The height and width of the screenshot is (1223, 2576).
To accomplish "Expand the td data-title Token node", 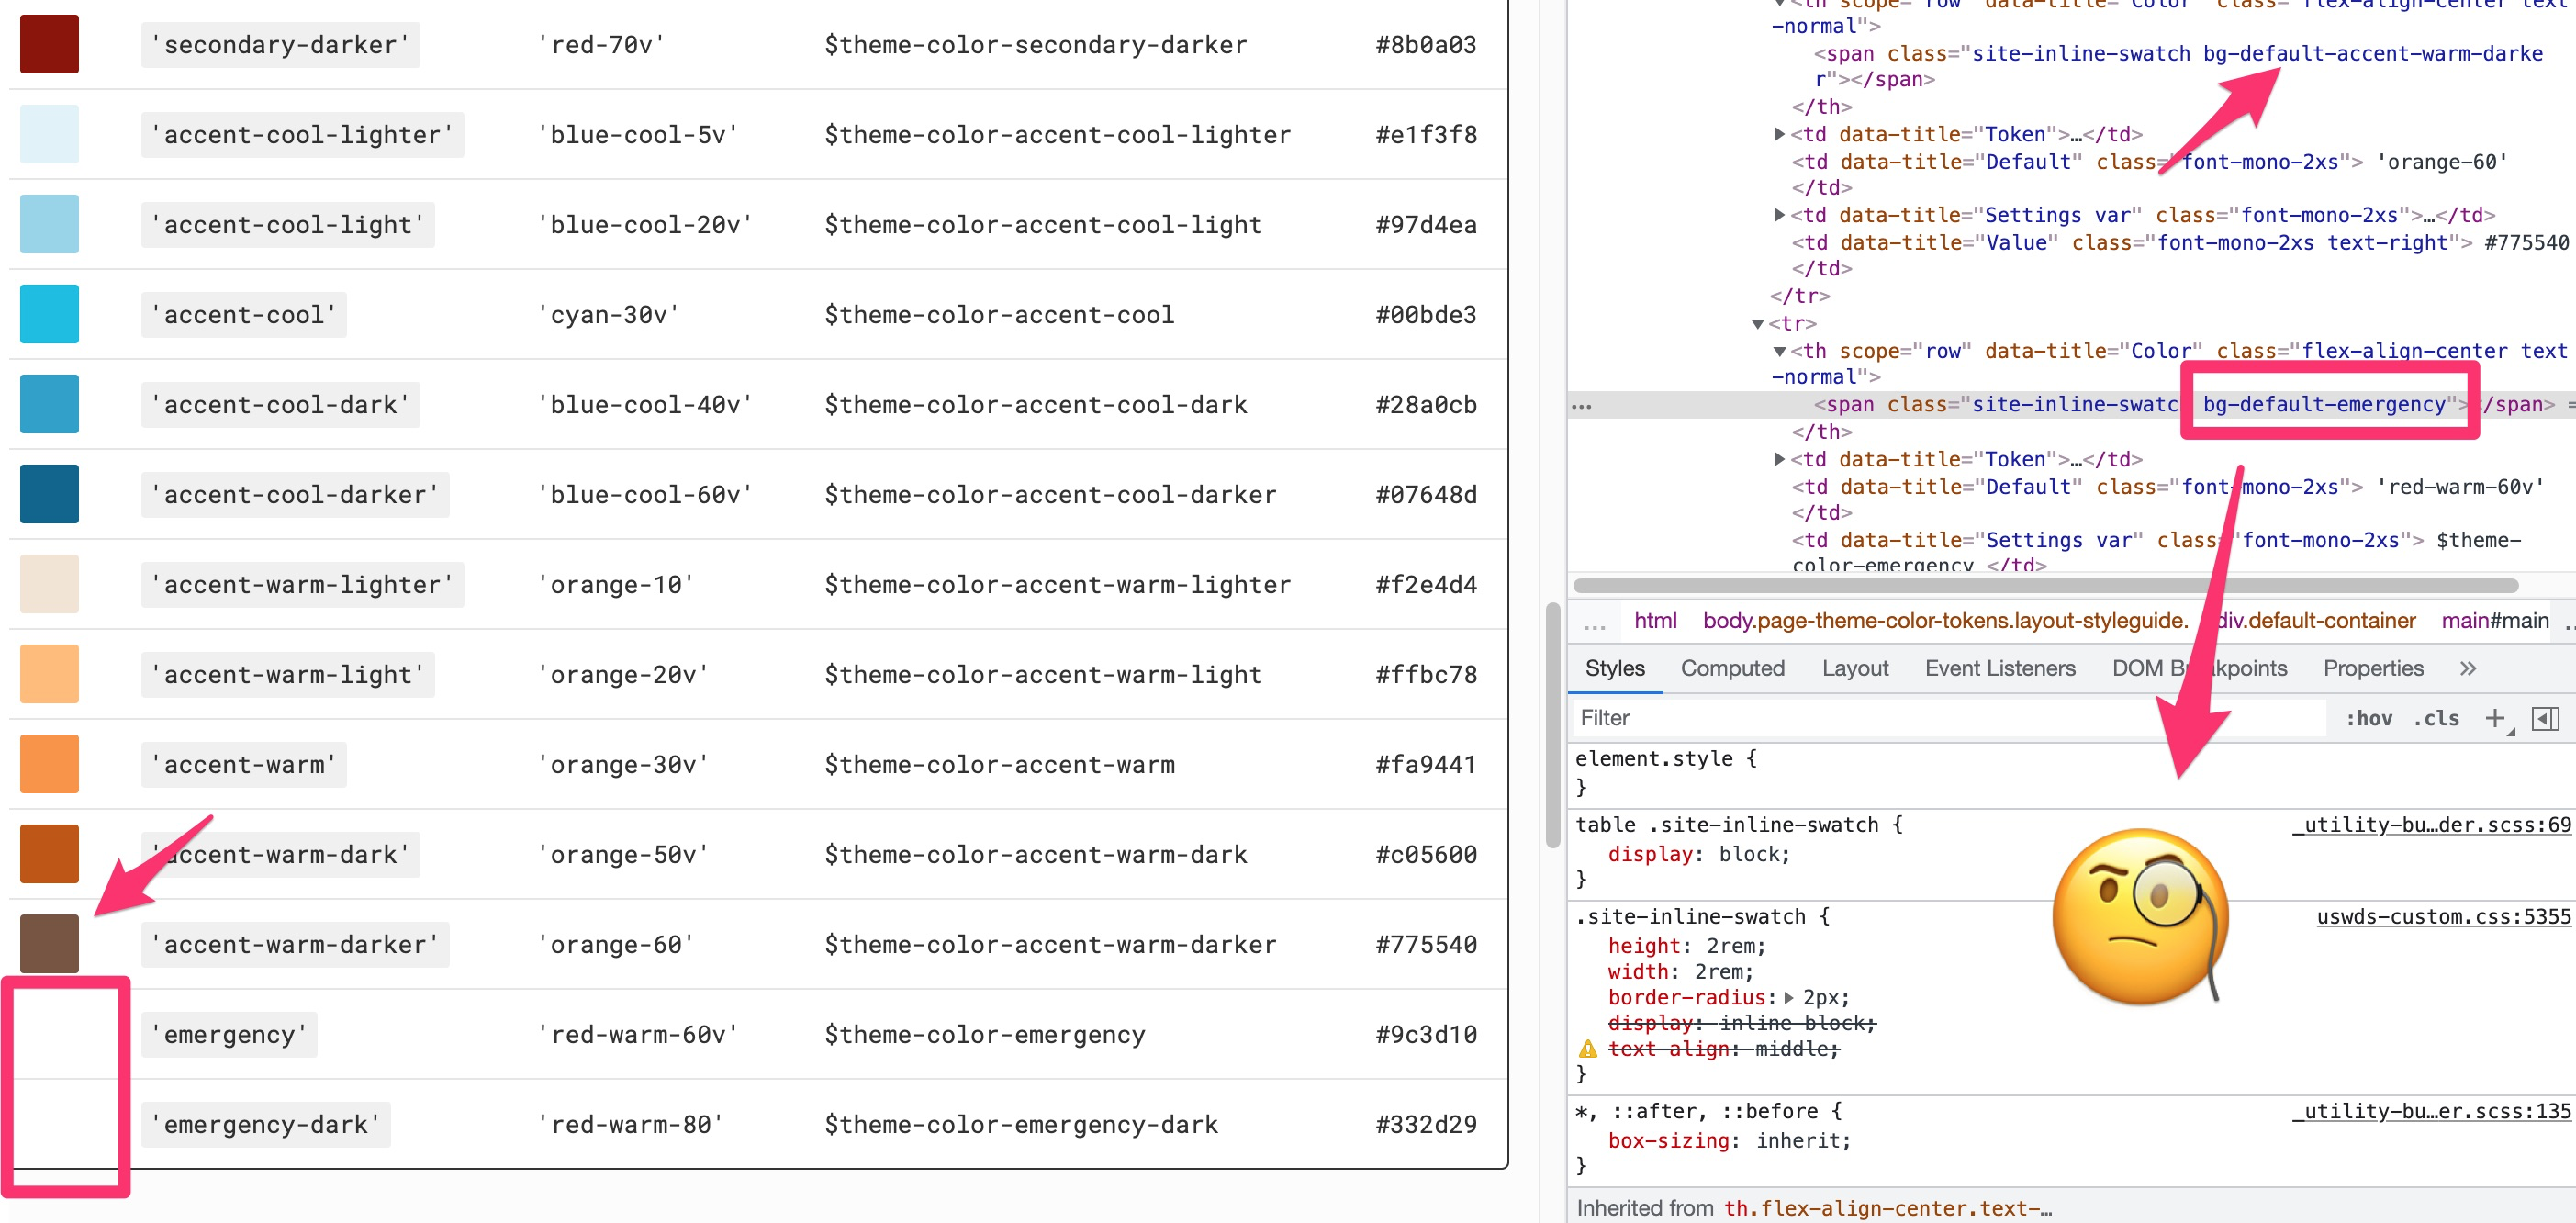I will 1779,459.
